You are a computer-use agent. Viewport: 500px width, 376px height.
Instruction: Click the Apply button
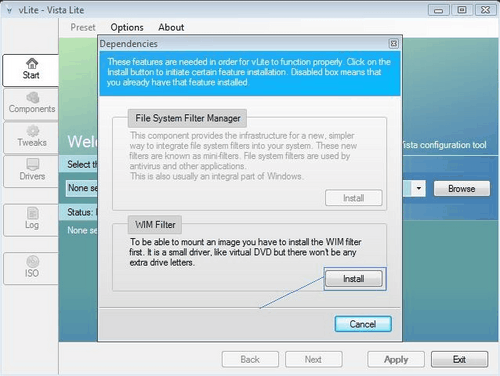coord(396,359)
